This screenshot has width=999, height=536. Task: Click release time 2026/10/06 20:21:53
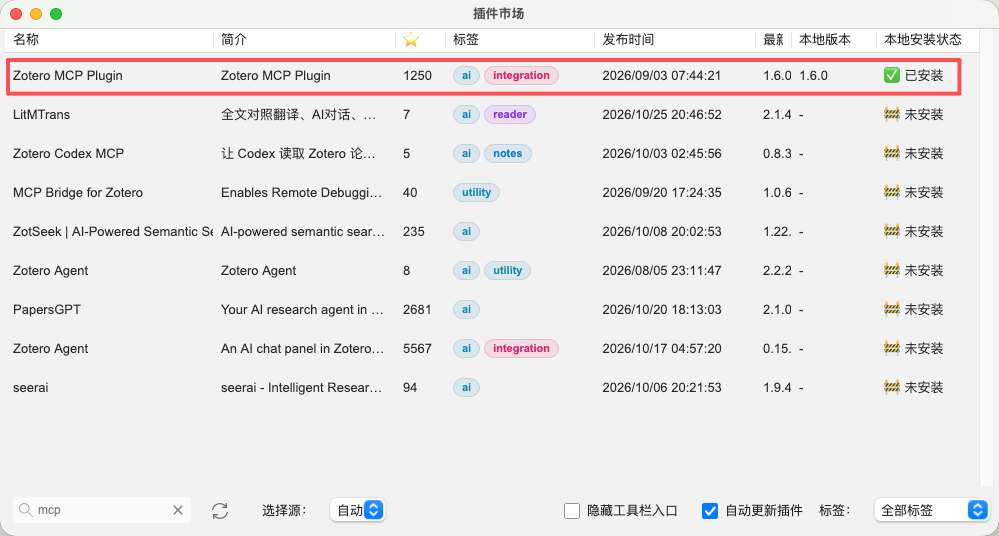click(x=662, y=388)
